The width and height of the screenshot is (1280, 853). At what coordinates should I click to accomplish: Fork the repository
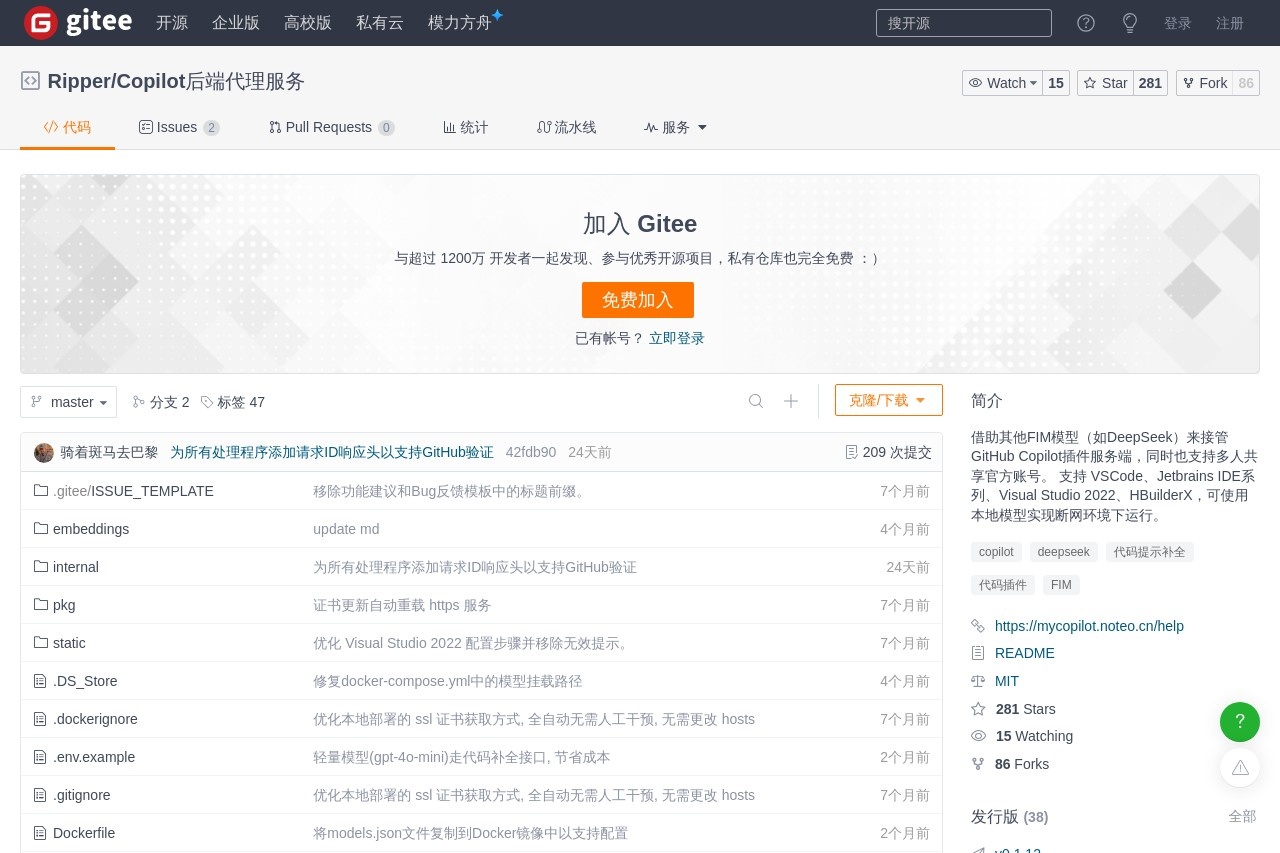[1204, 83]
